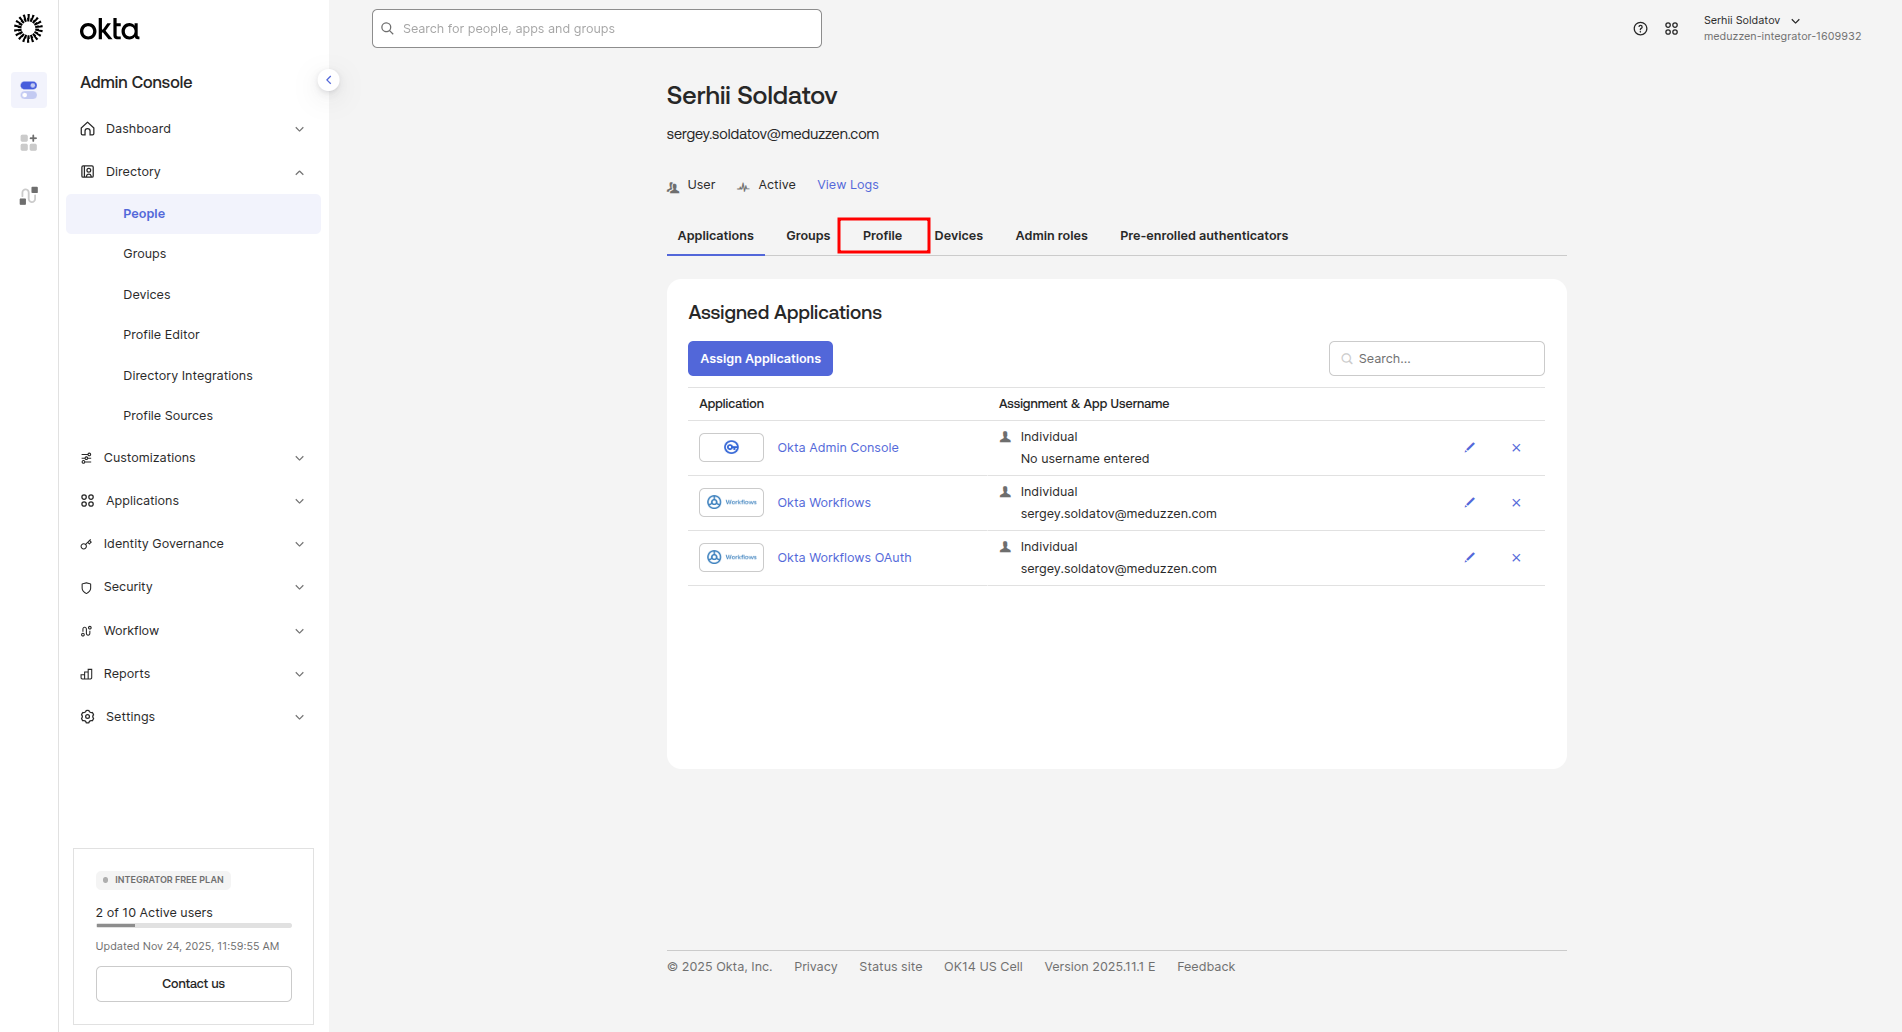Remove Okta Admin Console assignment X icon
The height and width of the screenshot is (1032, 1902).
(1516, 448)
